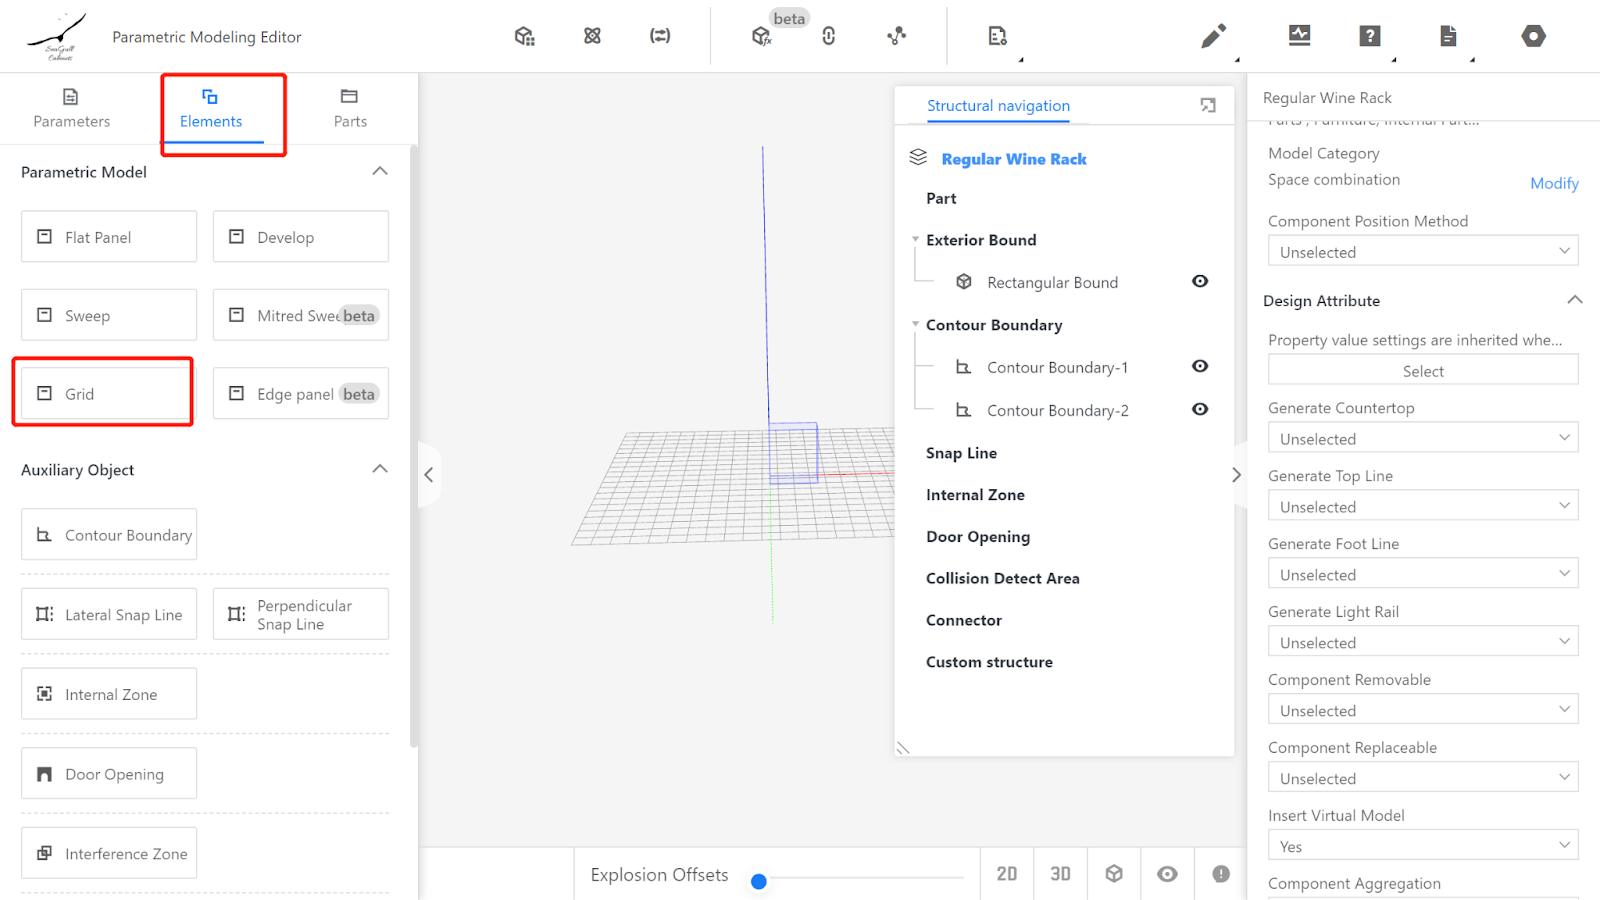Click the warning exclamation icon in bottom bar

[x=1221, y=874]
